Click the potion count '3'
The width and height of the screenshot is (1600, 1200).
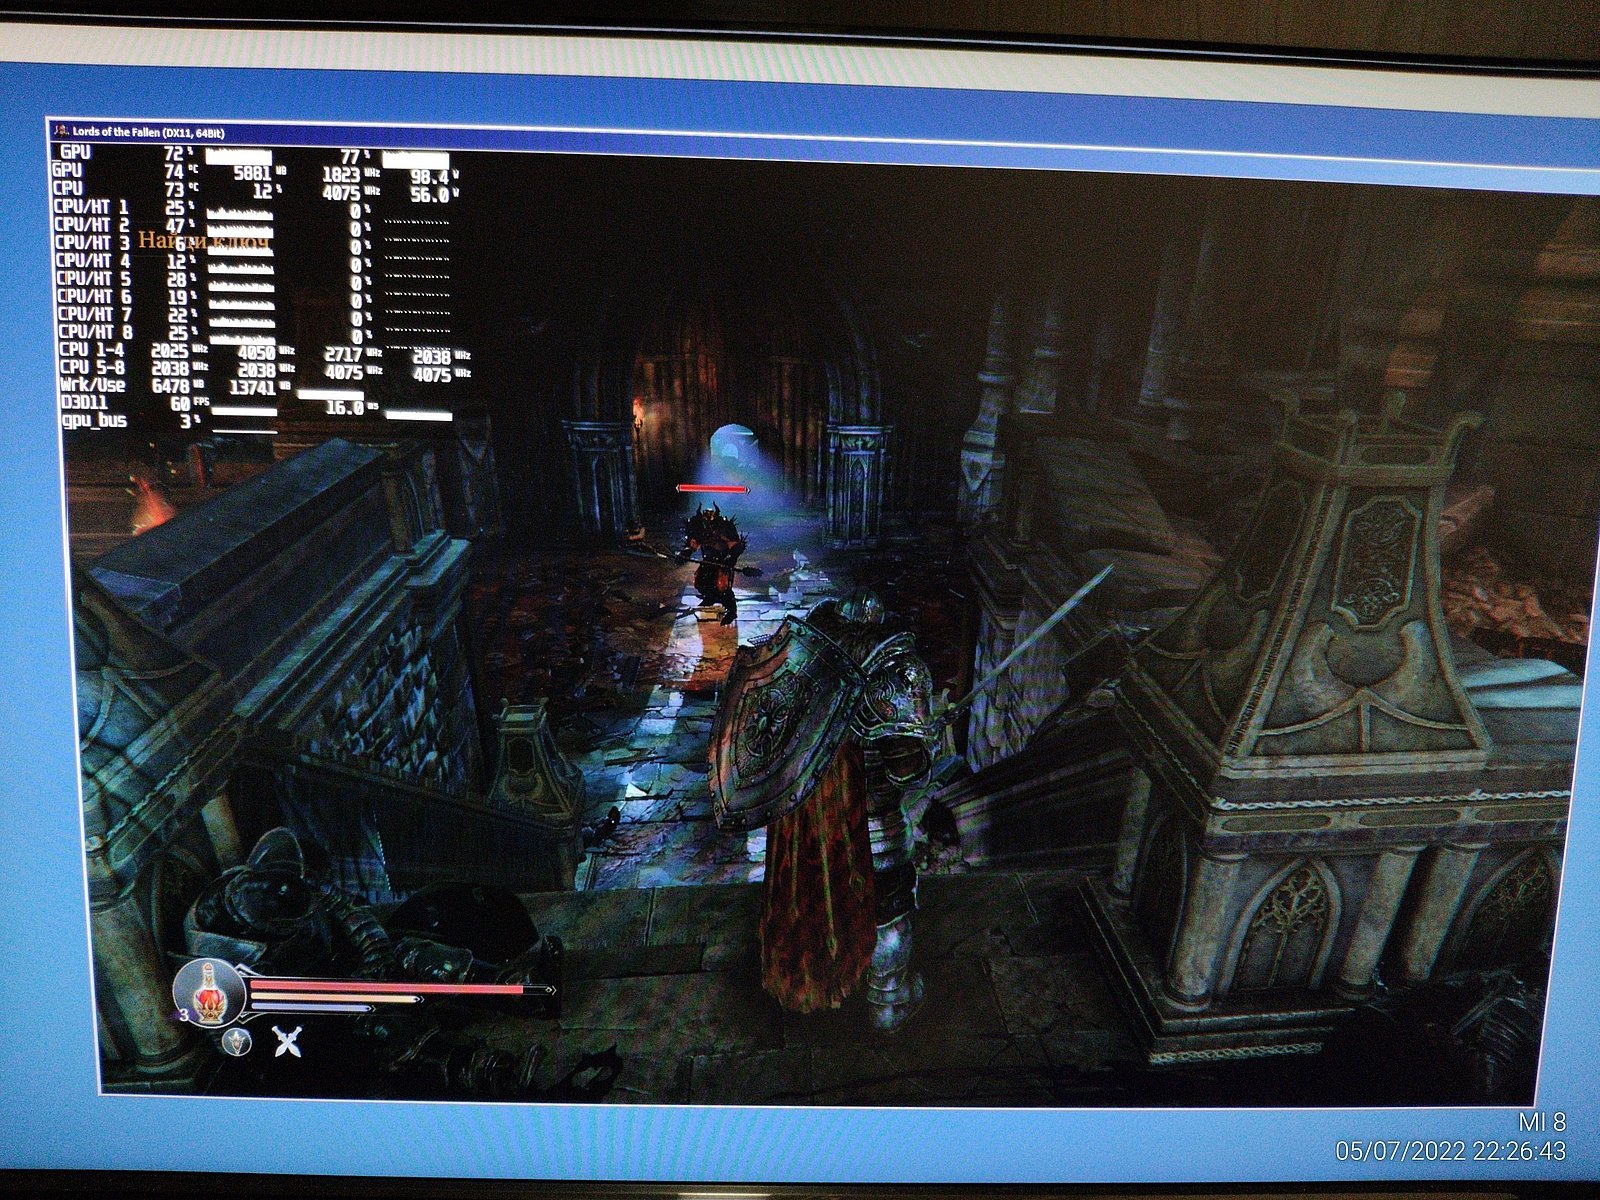[184, 1015]
